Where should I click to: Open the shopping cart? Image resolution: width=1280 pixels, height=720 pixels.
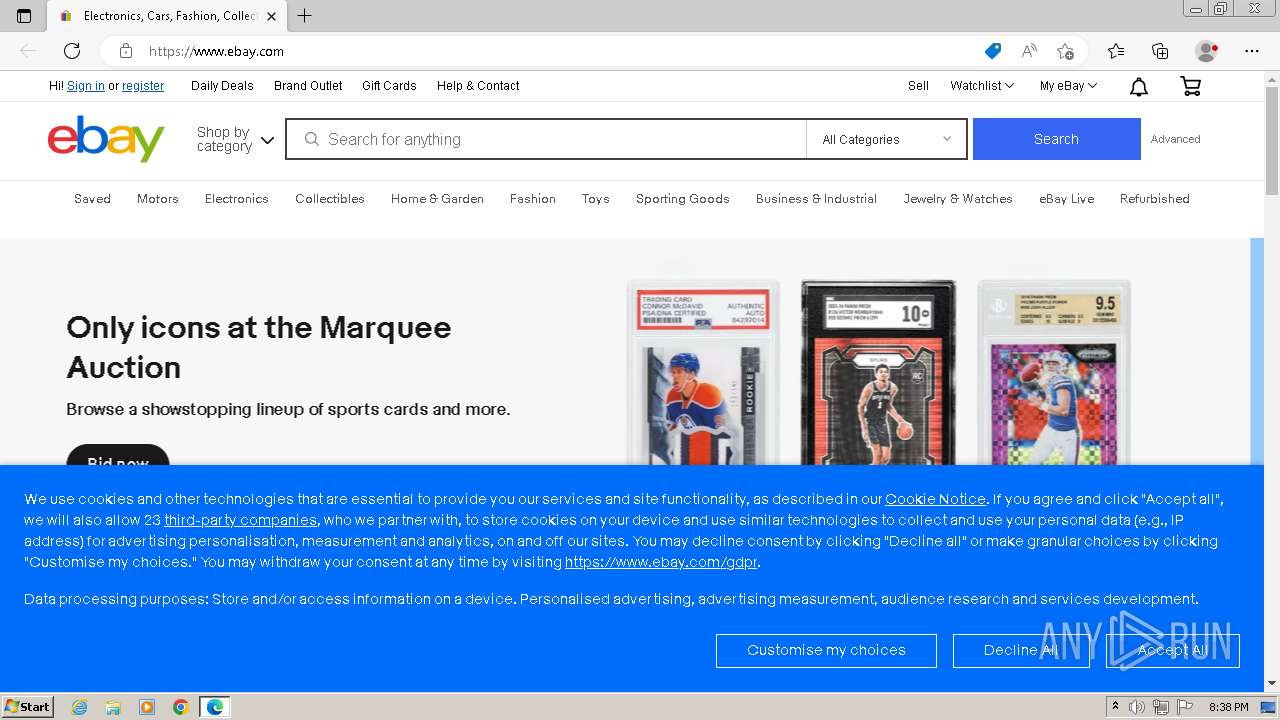(x=1190, y=87)
